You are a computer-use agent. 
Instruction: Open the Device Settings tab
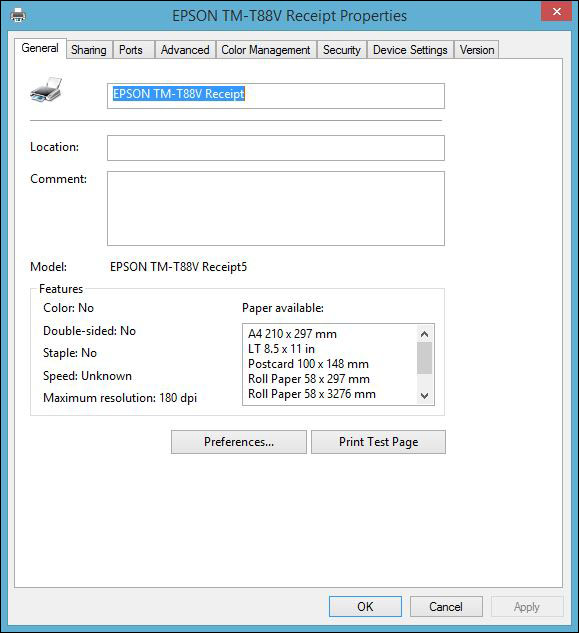click(x=410, y=50)
